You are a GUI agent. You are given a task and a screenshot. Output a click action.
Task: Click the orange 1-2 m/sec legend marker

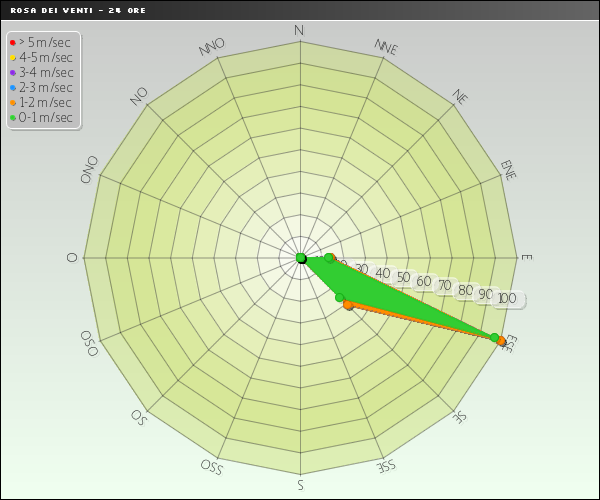click(12, 102)
